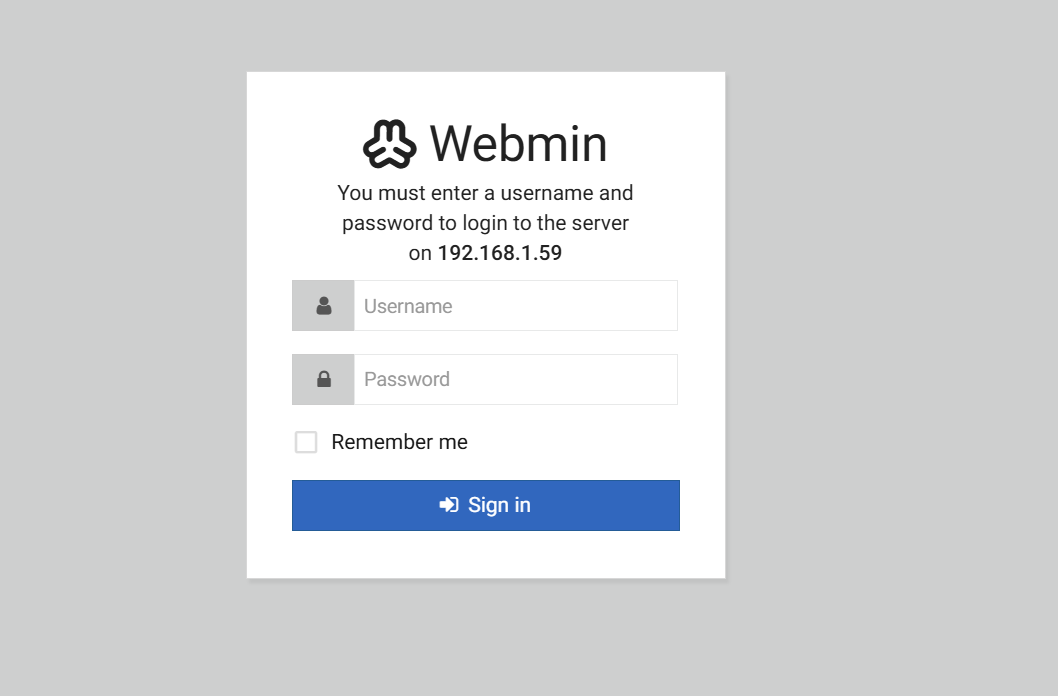
Task: Click the "Sign in" text label
Action: coord(499,505)
